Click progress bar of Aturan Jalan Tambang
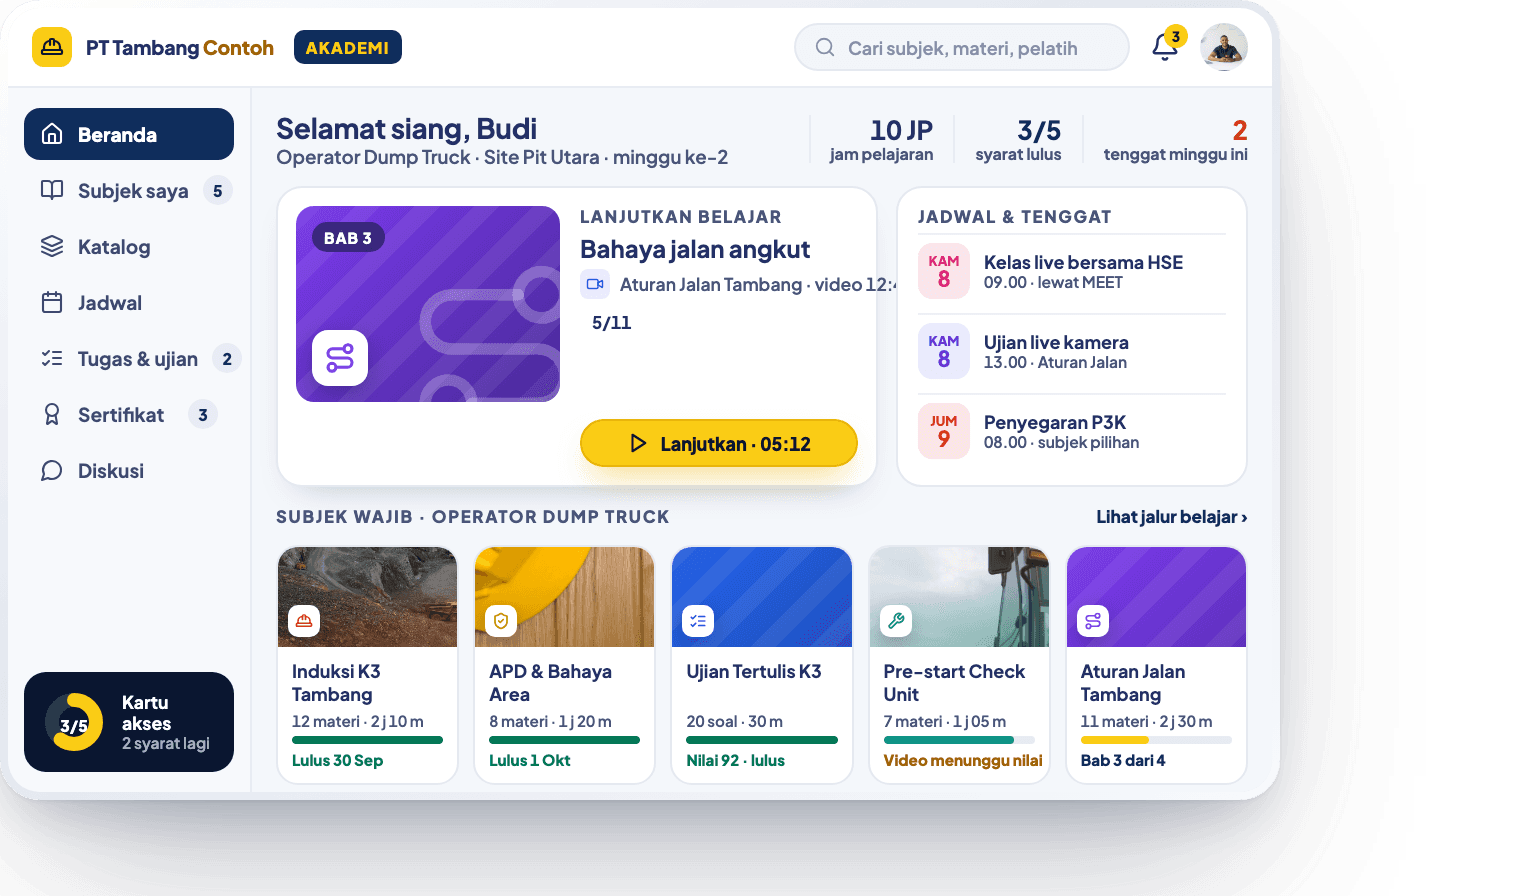 [x=1156, y=740]
